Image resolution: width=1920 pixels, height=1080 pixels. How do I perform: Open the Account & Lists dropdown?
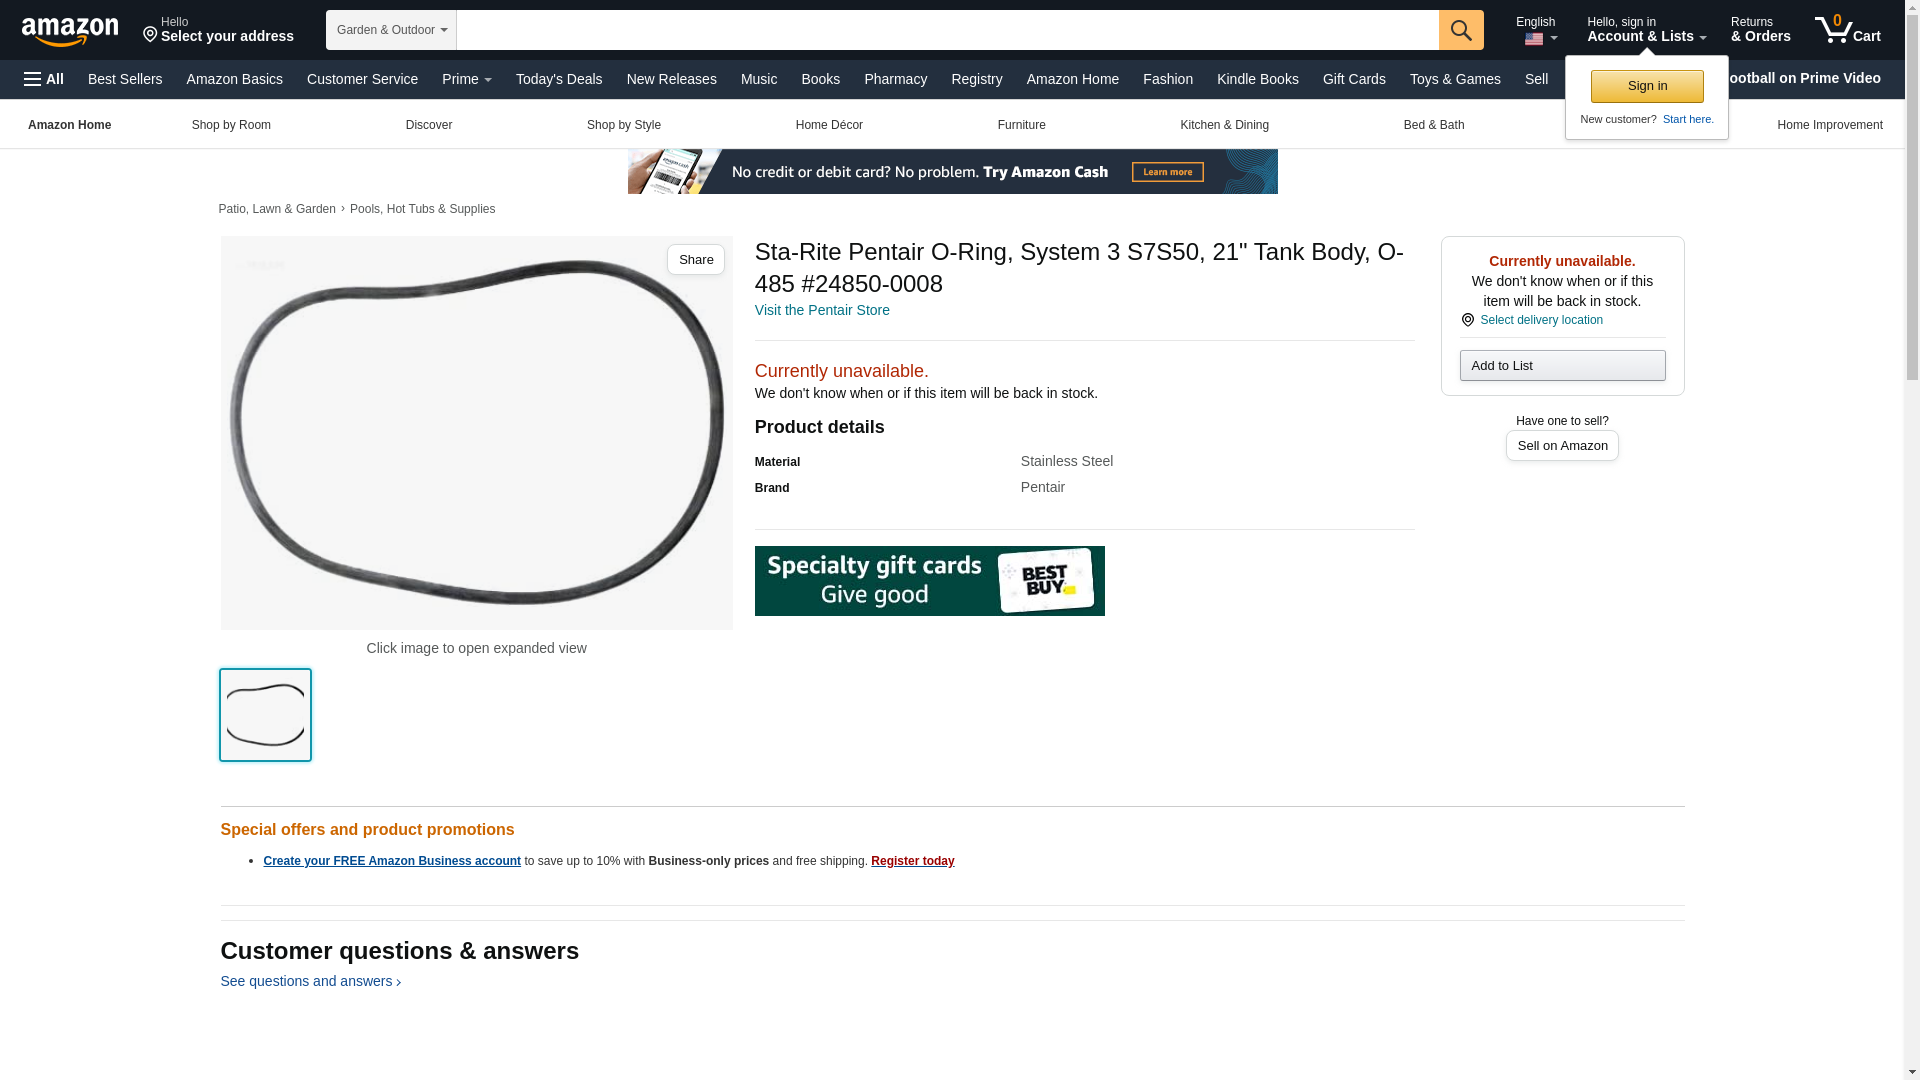[1645, 29]
